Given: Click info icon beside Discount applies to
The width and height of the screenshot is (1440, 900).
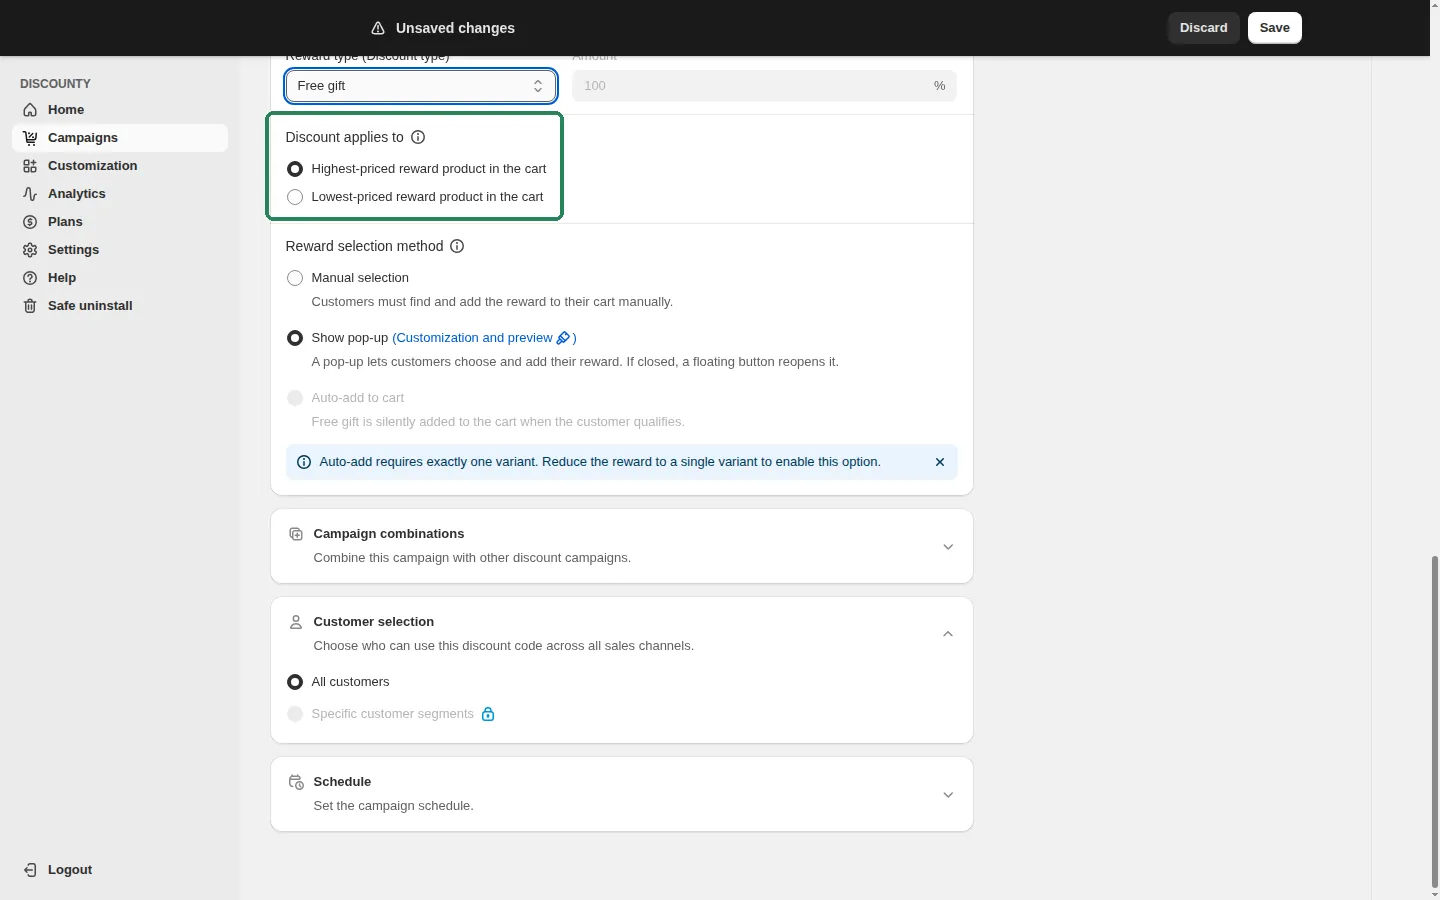Looking at the screenshot, I should tap(418, 137).
